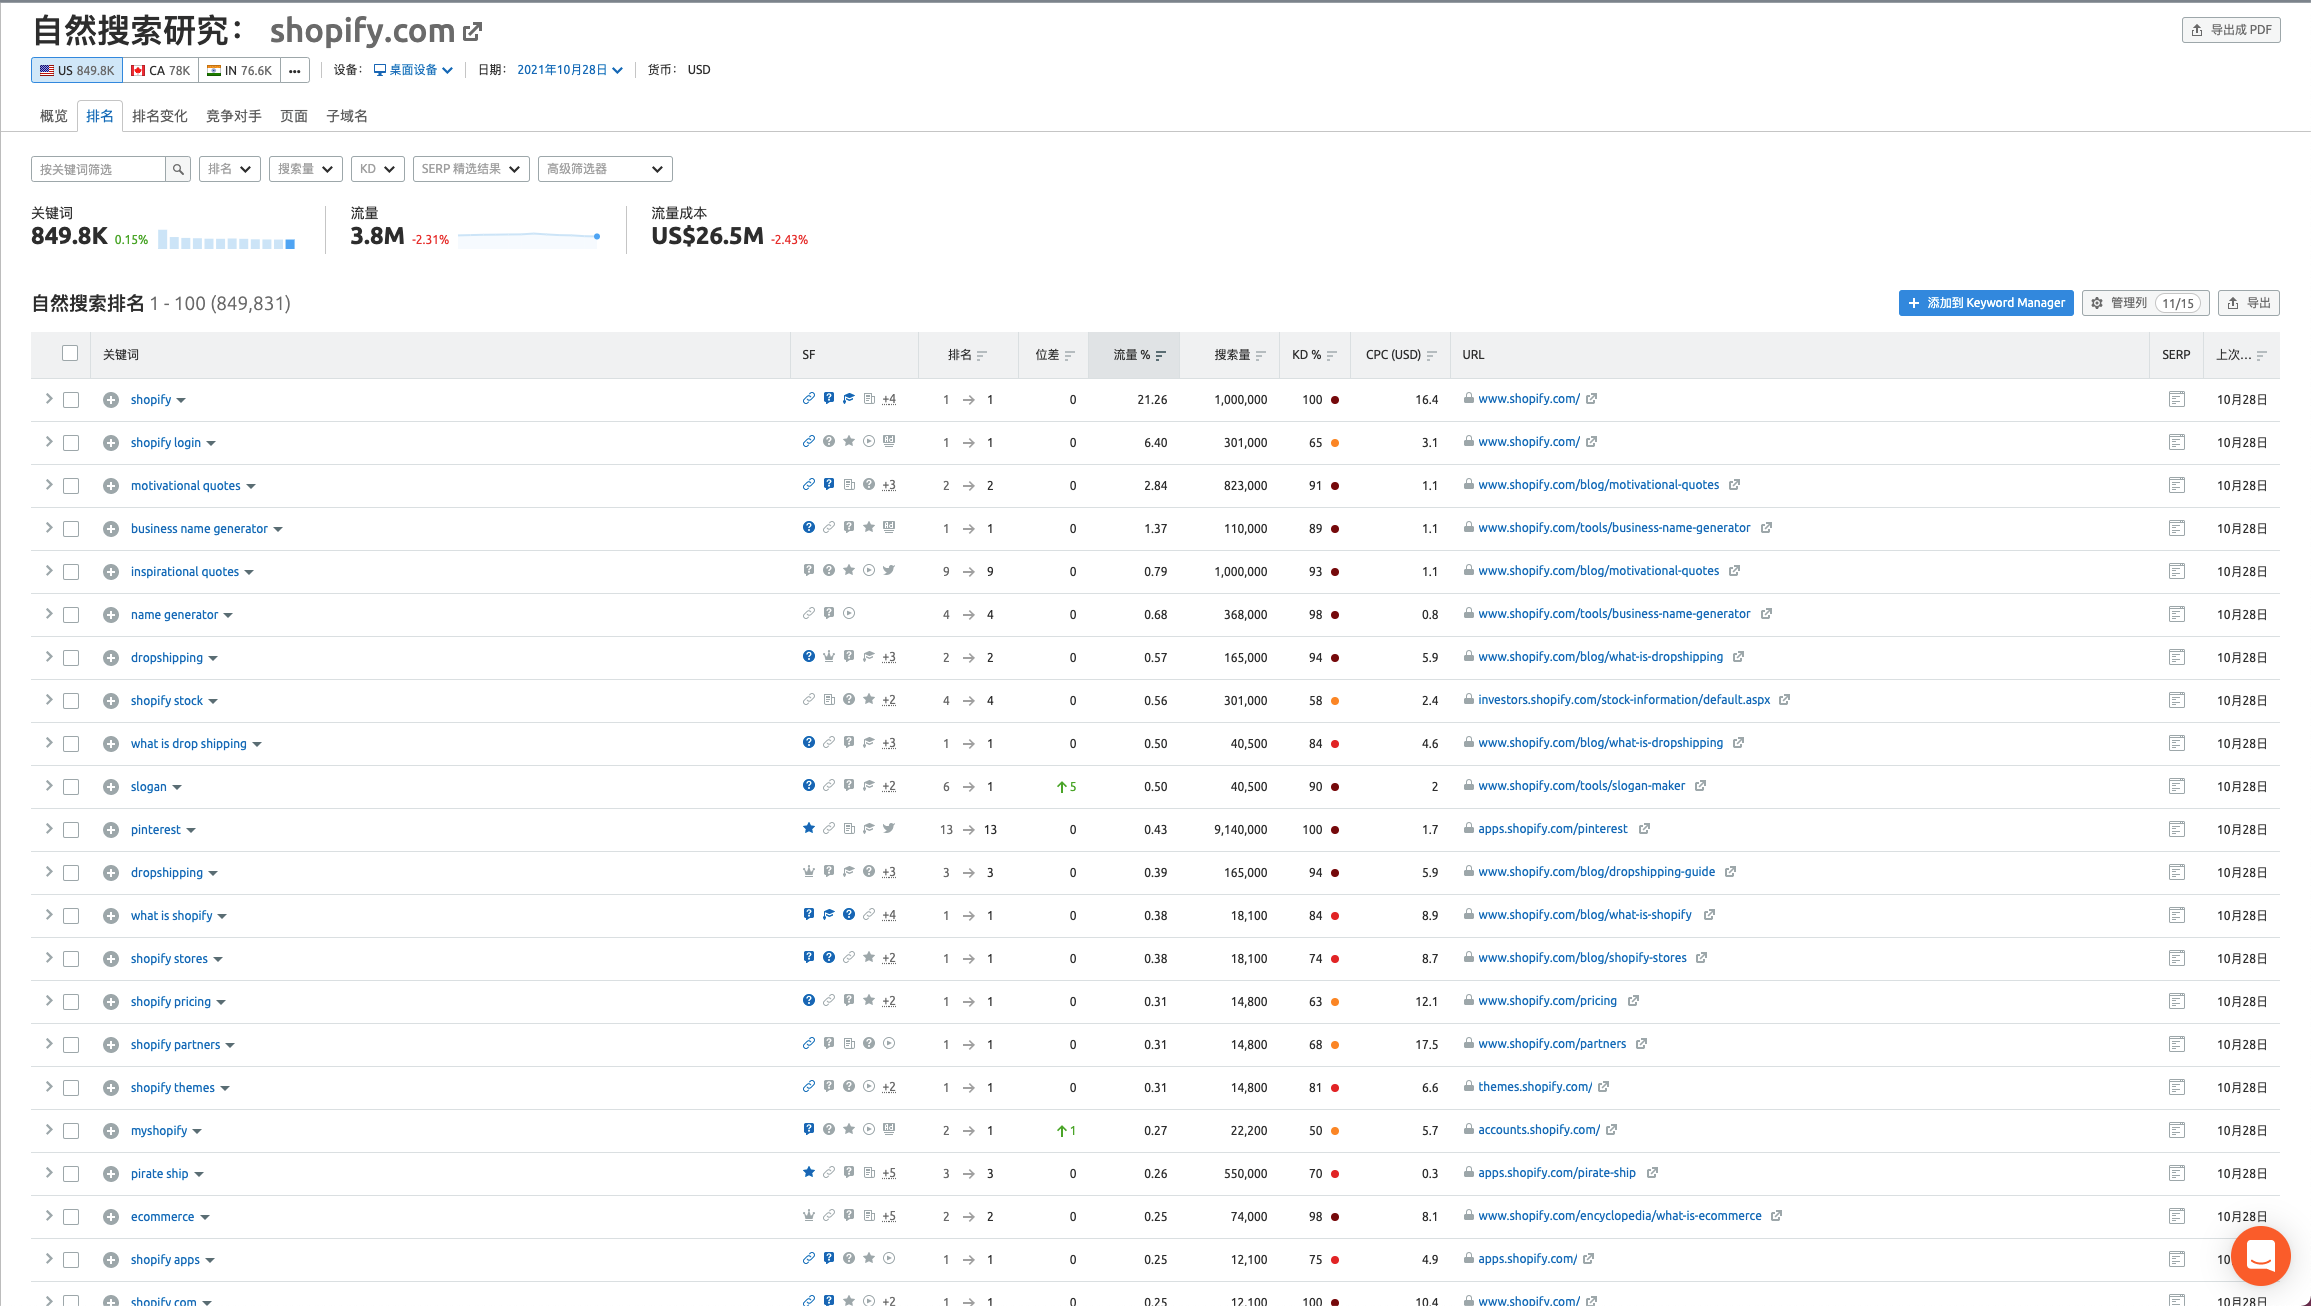Expand the 'shopify' keyword row chevron
Image resolution: width=2311 pixels, height=1306 pixels.
pyautogui.click(x=48, y=399)
